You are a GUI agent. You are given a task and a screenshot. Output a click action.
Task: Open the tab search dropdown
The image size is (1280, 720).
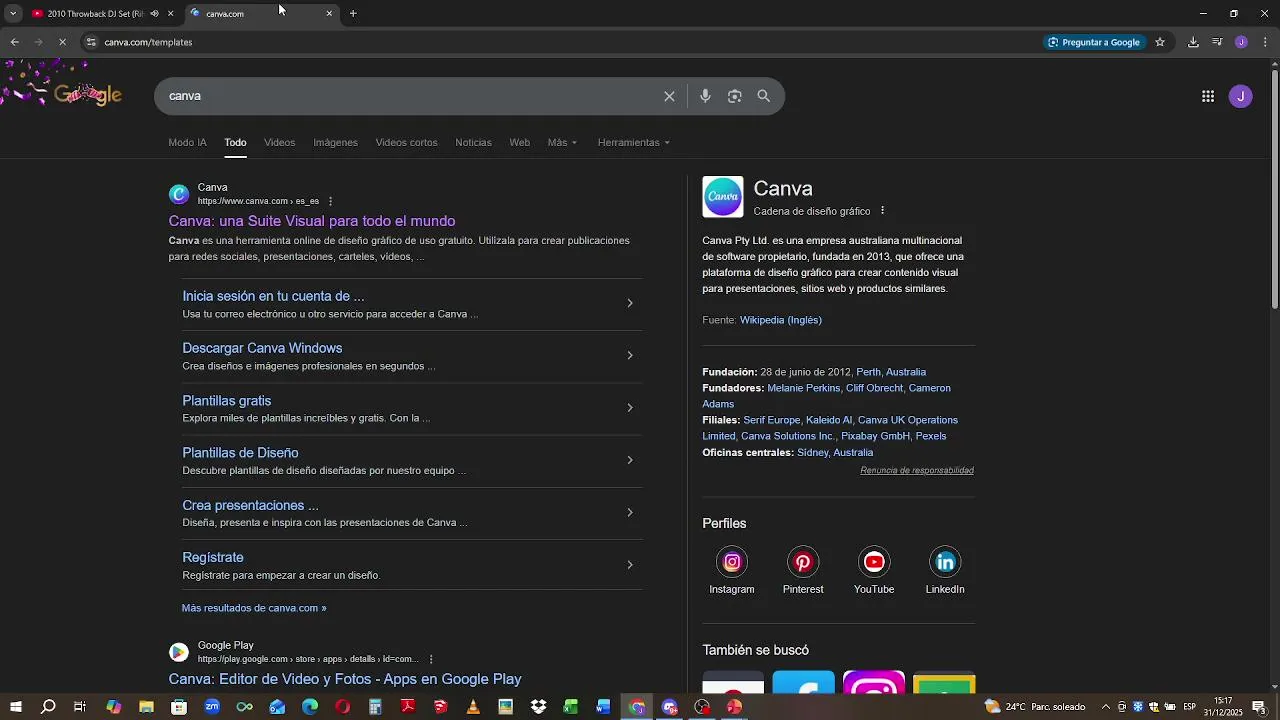point(13,14)
